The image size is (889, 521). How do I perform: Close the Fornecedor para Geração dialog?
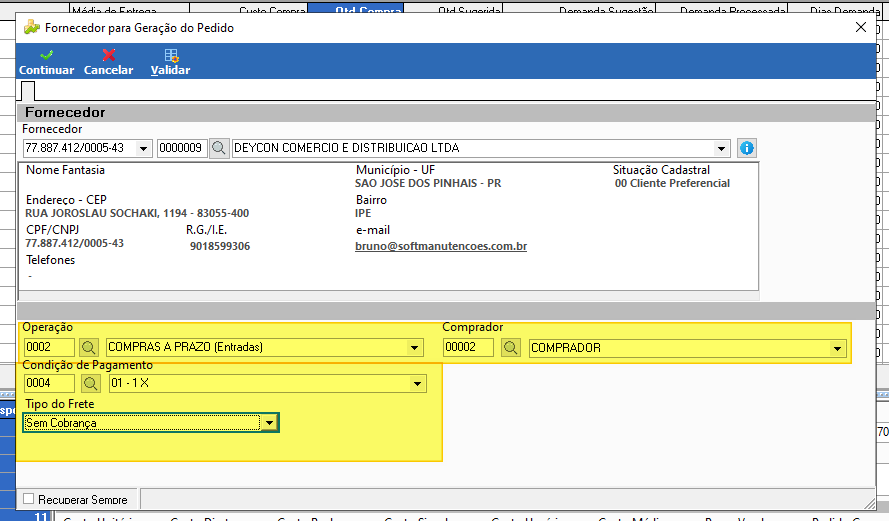(x=861, y=27)
